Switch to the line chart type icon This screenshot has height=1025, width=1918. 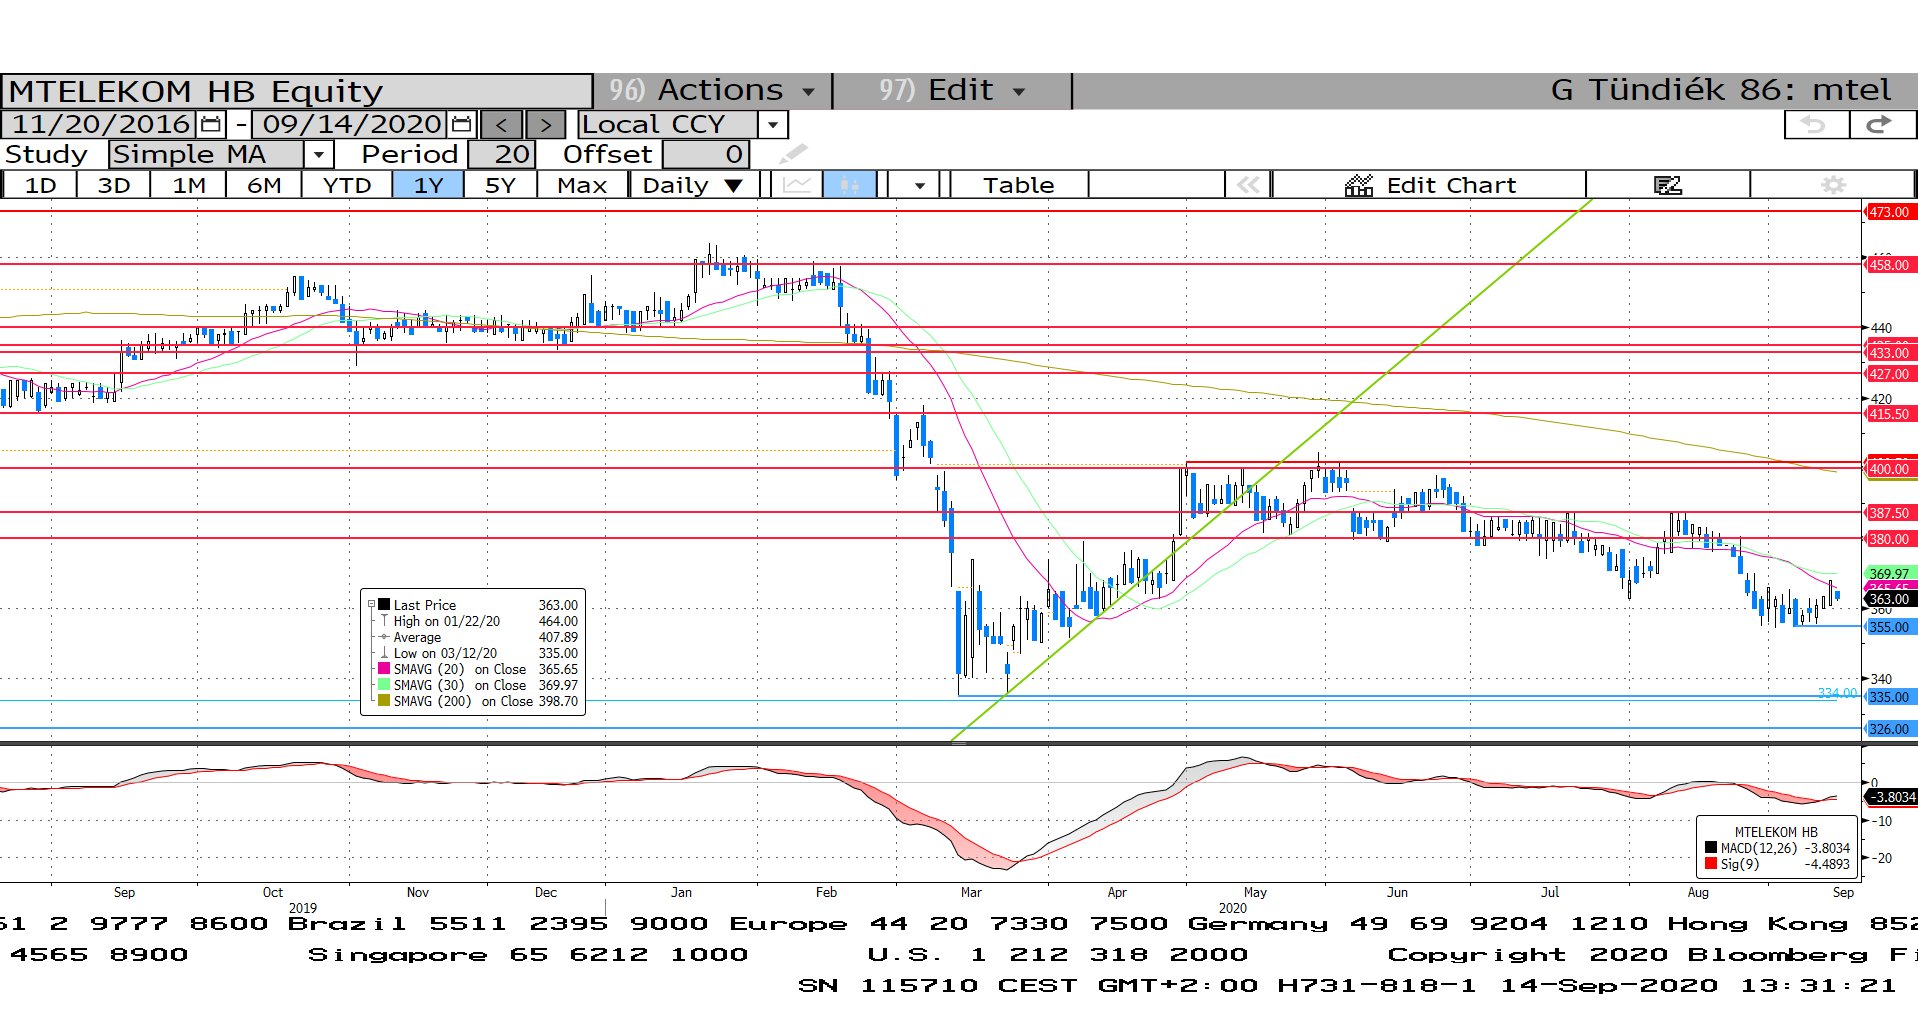point(797,185)
